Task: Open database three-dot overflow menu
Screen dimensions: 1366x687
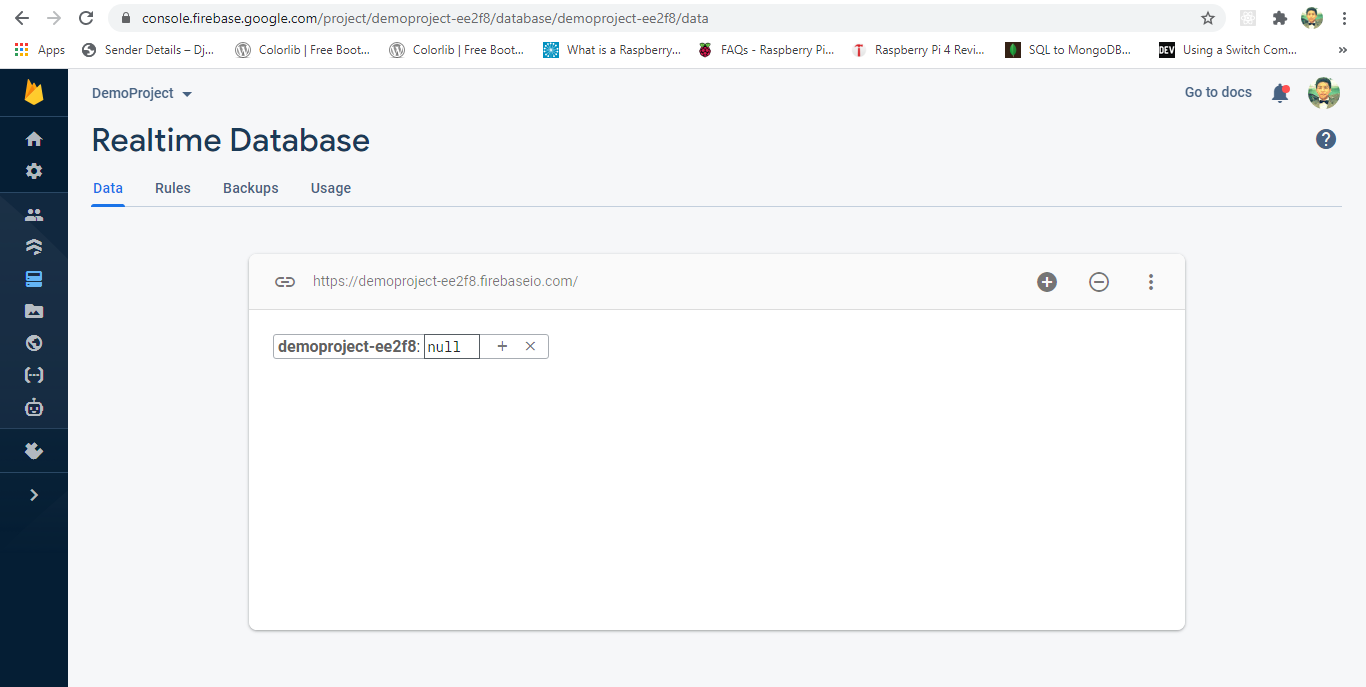Action: coord(1151,282)
